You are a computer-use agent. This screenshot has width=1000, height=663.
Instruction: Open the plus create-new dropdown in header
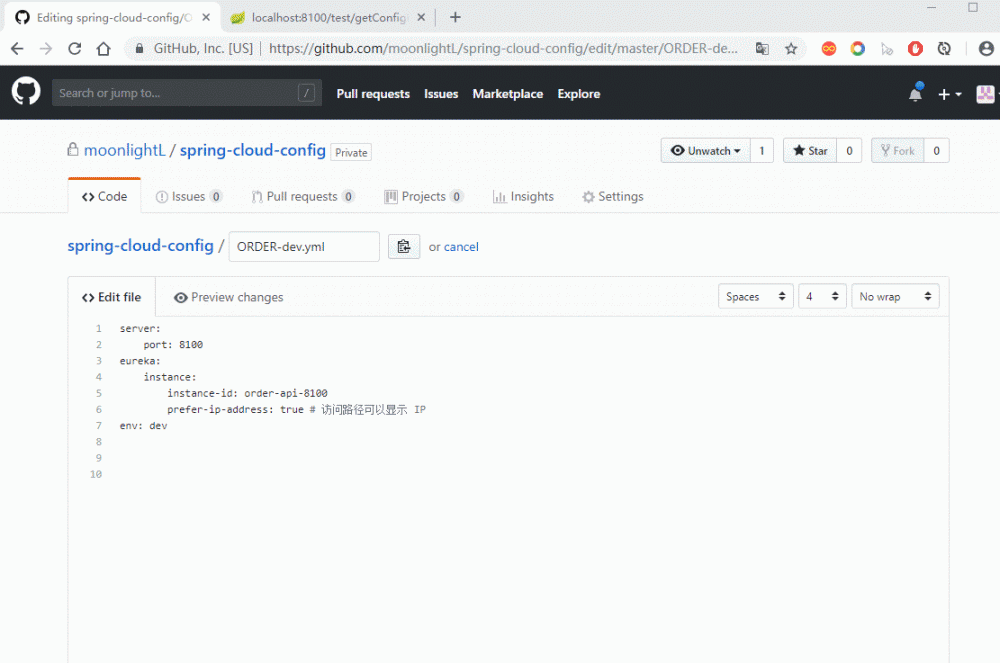(x=947, y=93)
